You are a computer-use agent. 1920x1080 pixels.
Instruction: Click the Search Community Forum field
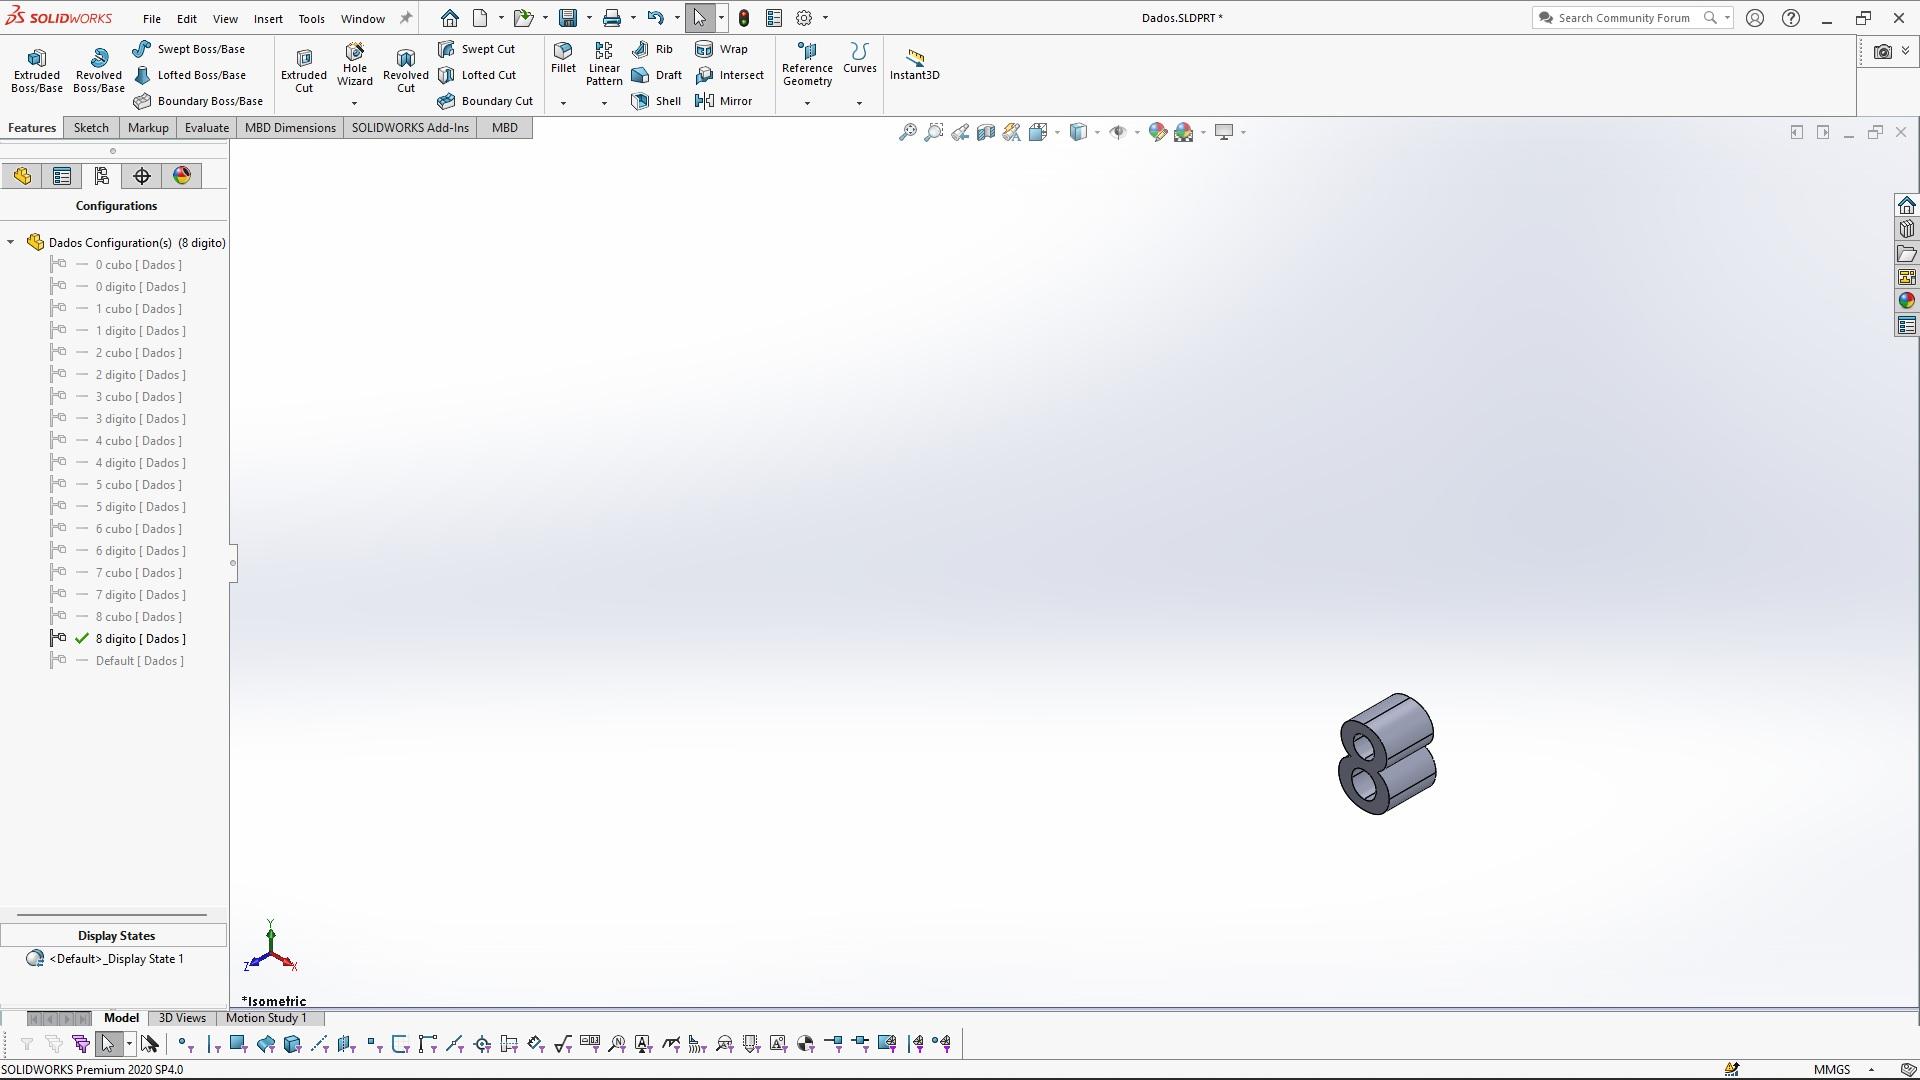click(1623, 18)
